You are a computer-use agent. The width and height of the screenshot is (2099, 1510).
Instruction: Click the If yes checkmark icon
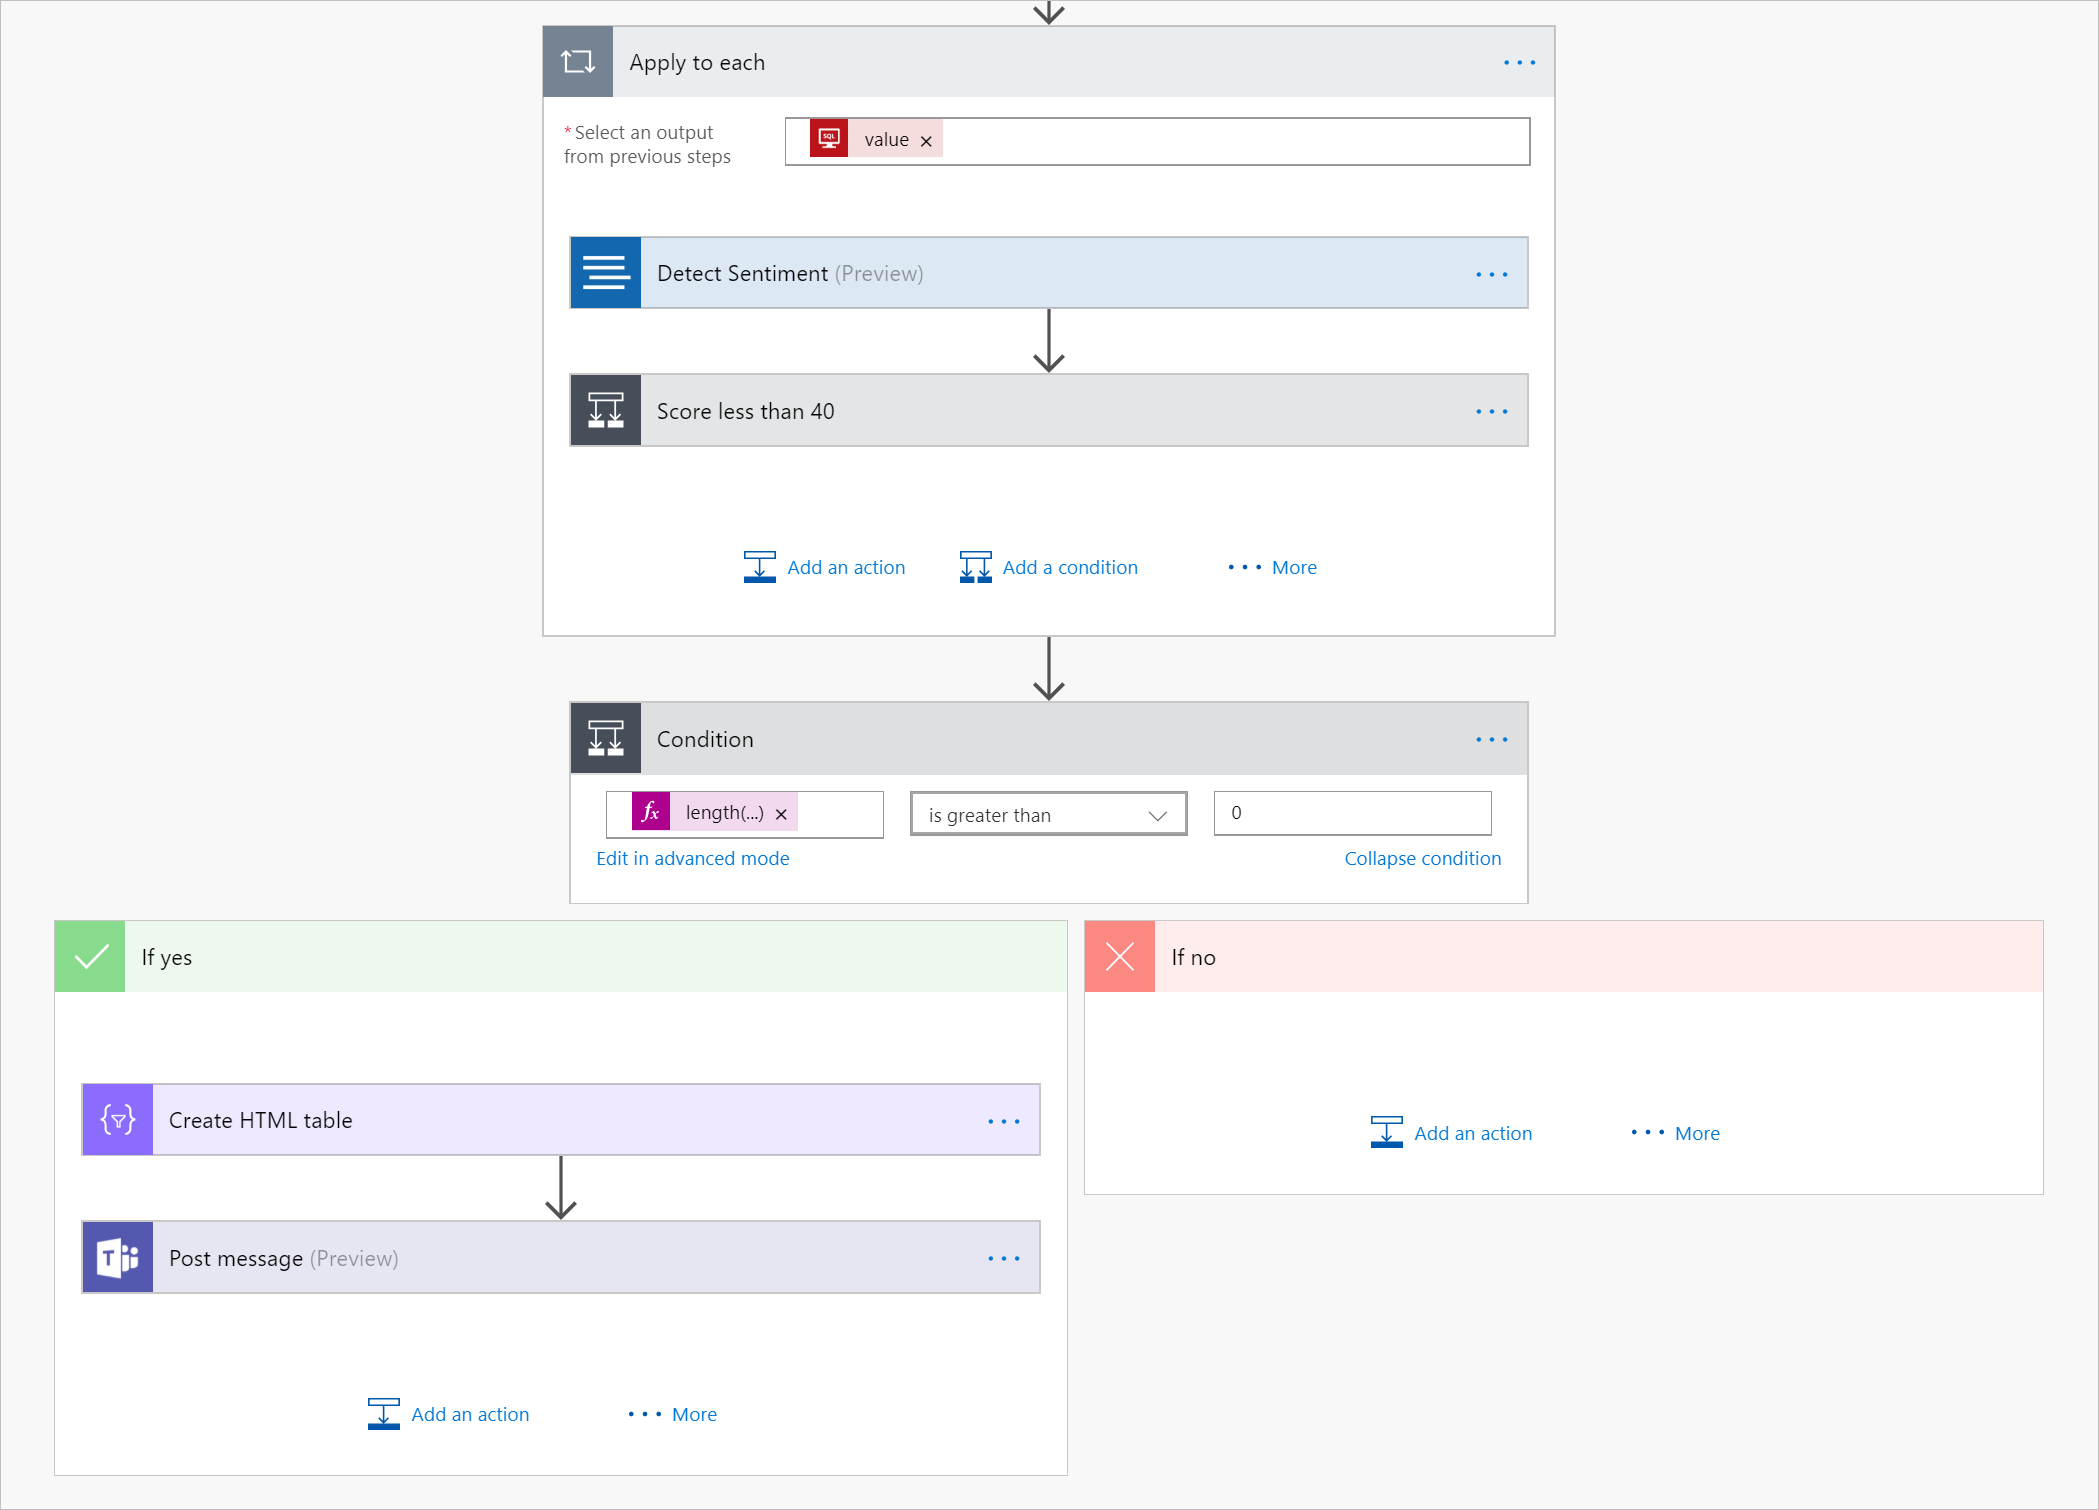tap(90, 957)
